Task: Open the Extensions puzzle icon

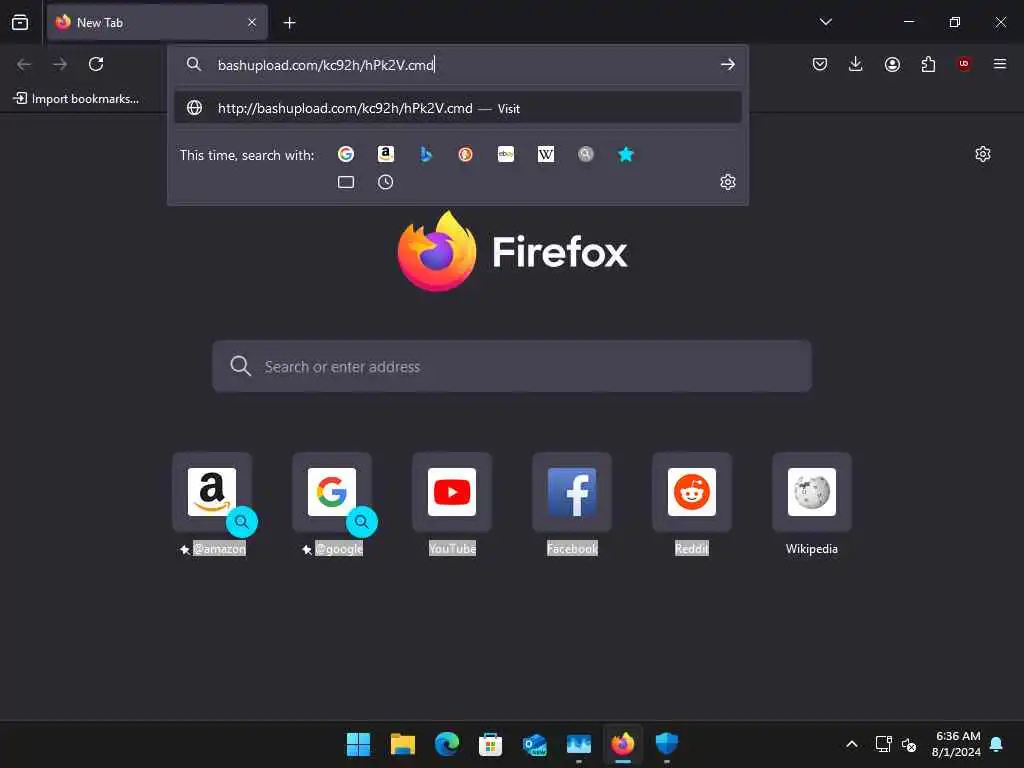Action: click(928, 64)
